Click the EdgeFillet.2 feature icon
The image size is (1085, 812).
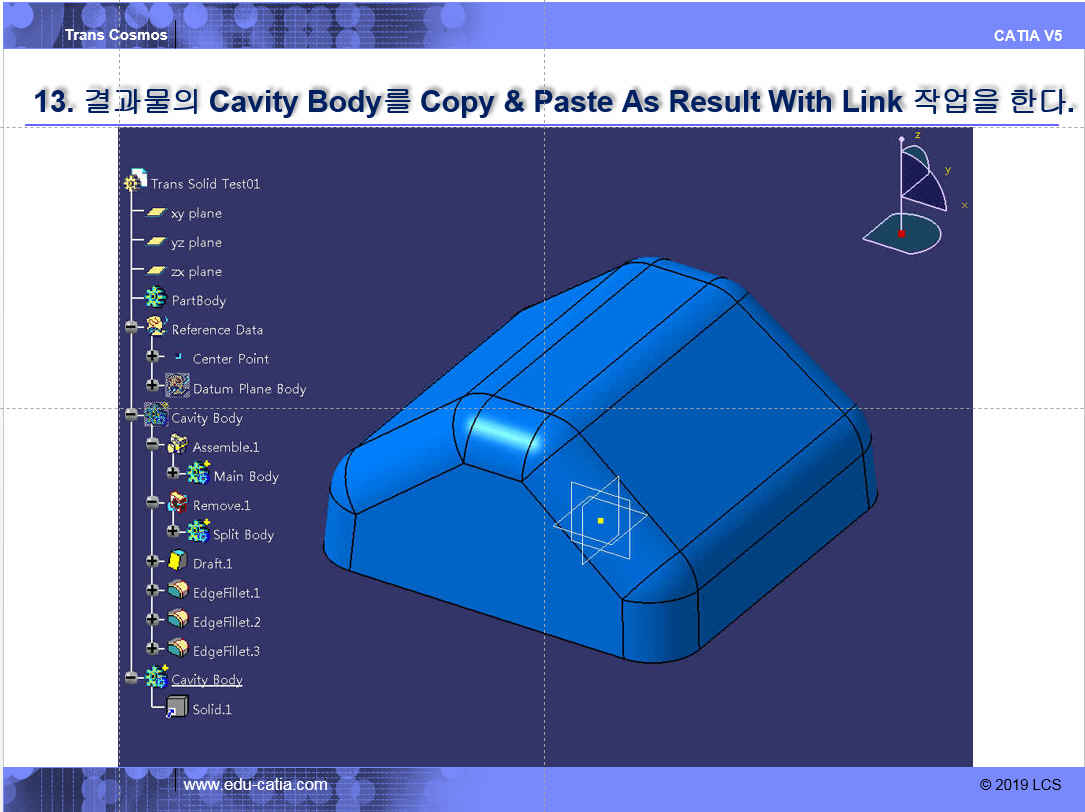pos(178,619)
